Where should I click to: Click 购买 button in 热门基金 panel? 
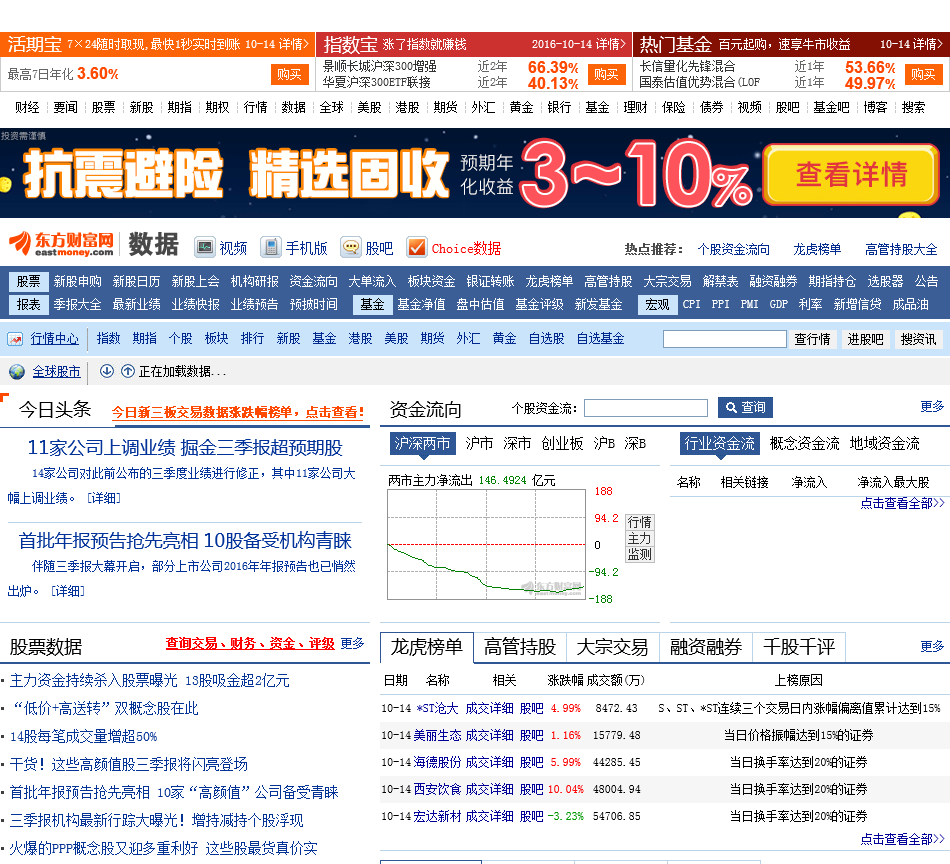pos(923,74)
